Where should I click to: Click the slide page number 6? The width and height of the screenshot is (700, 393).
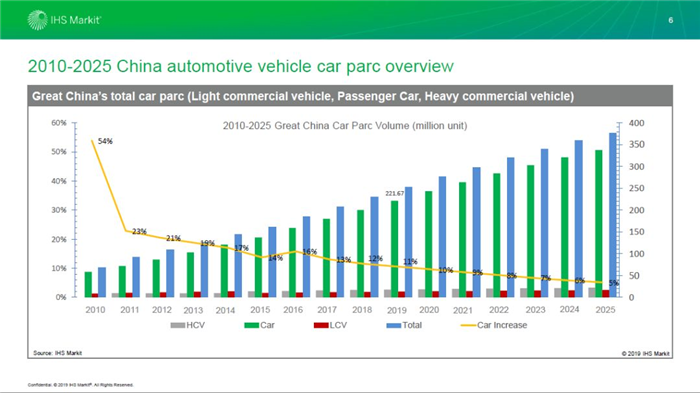pos(671,20)
